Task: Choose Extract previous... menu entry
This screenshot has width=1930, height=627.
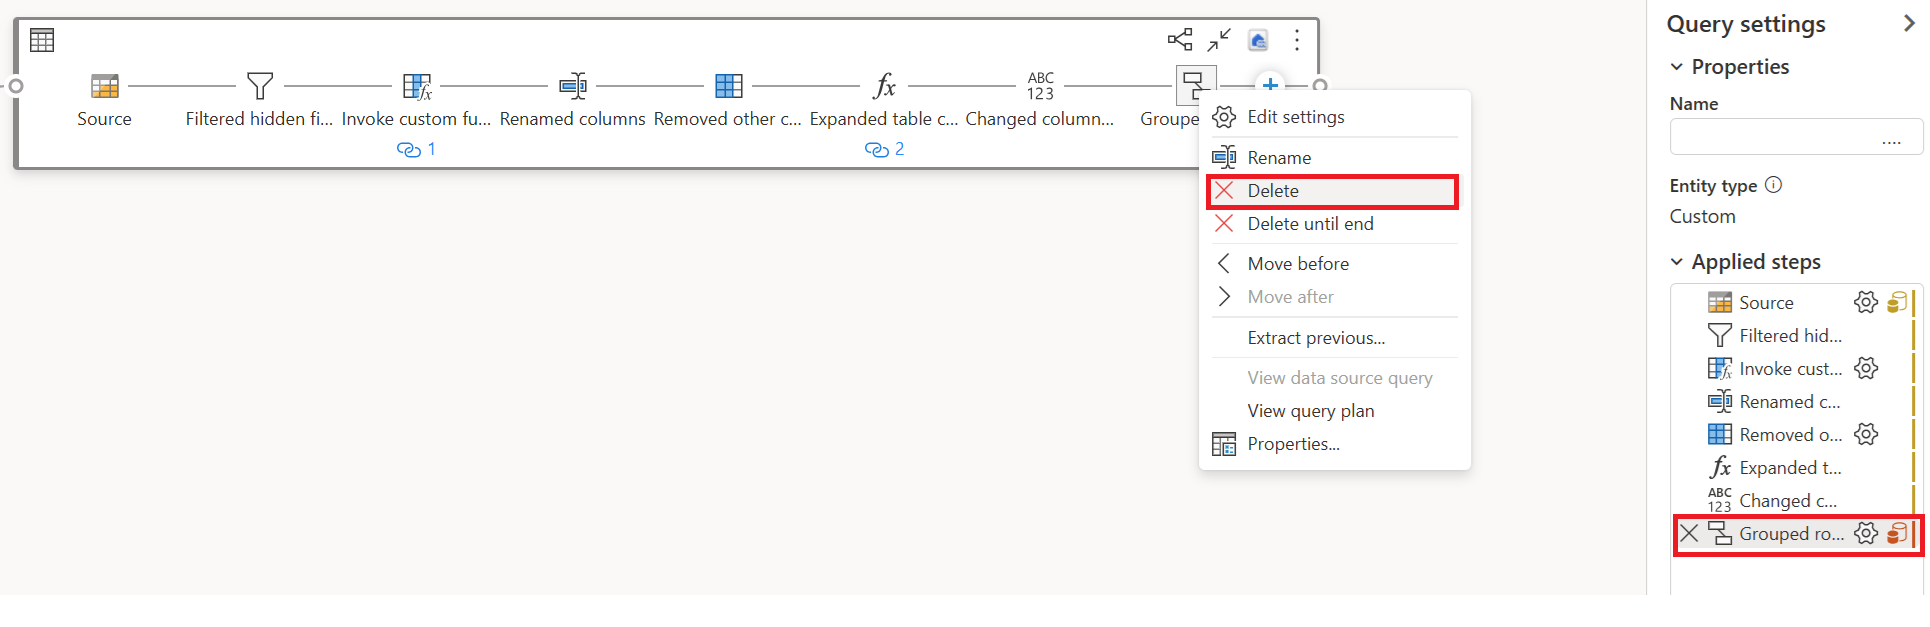Action: [1335, 338]
